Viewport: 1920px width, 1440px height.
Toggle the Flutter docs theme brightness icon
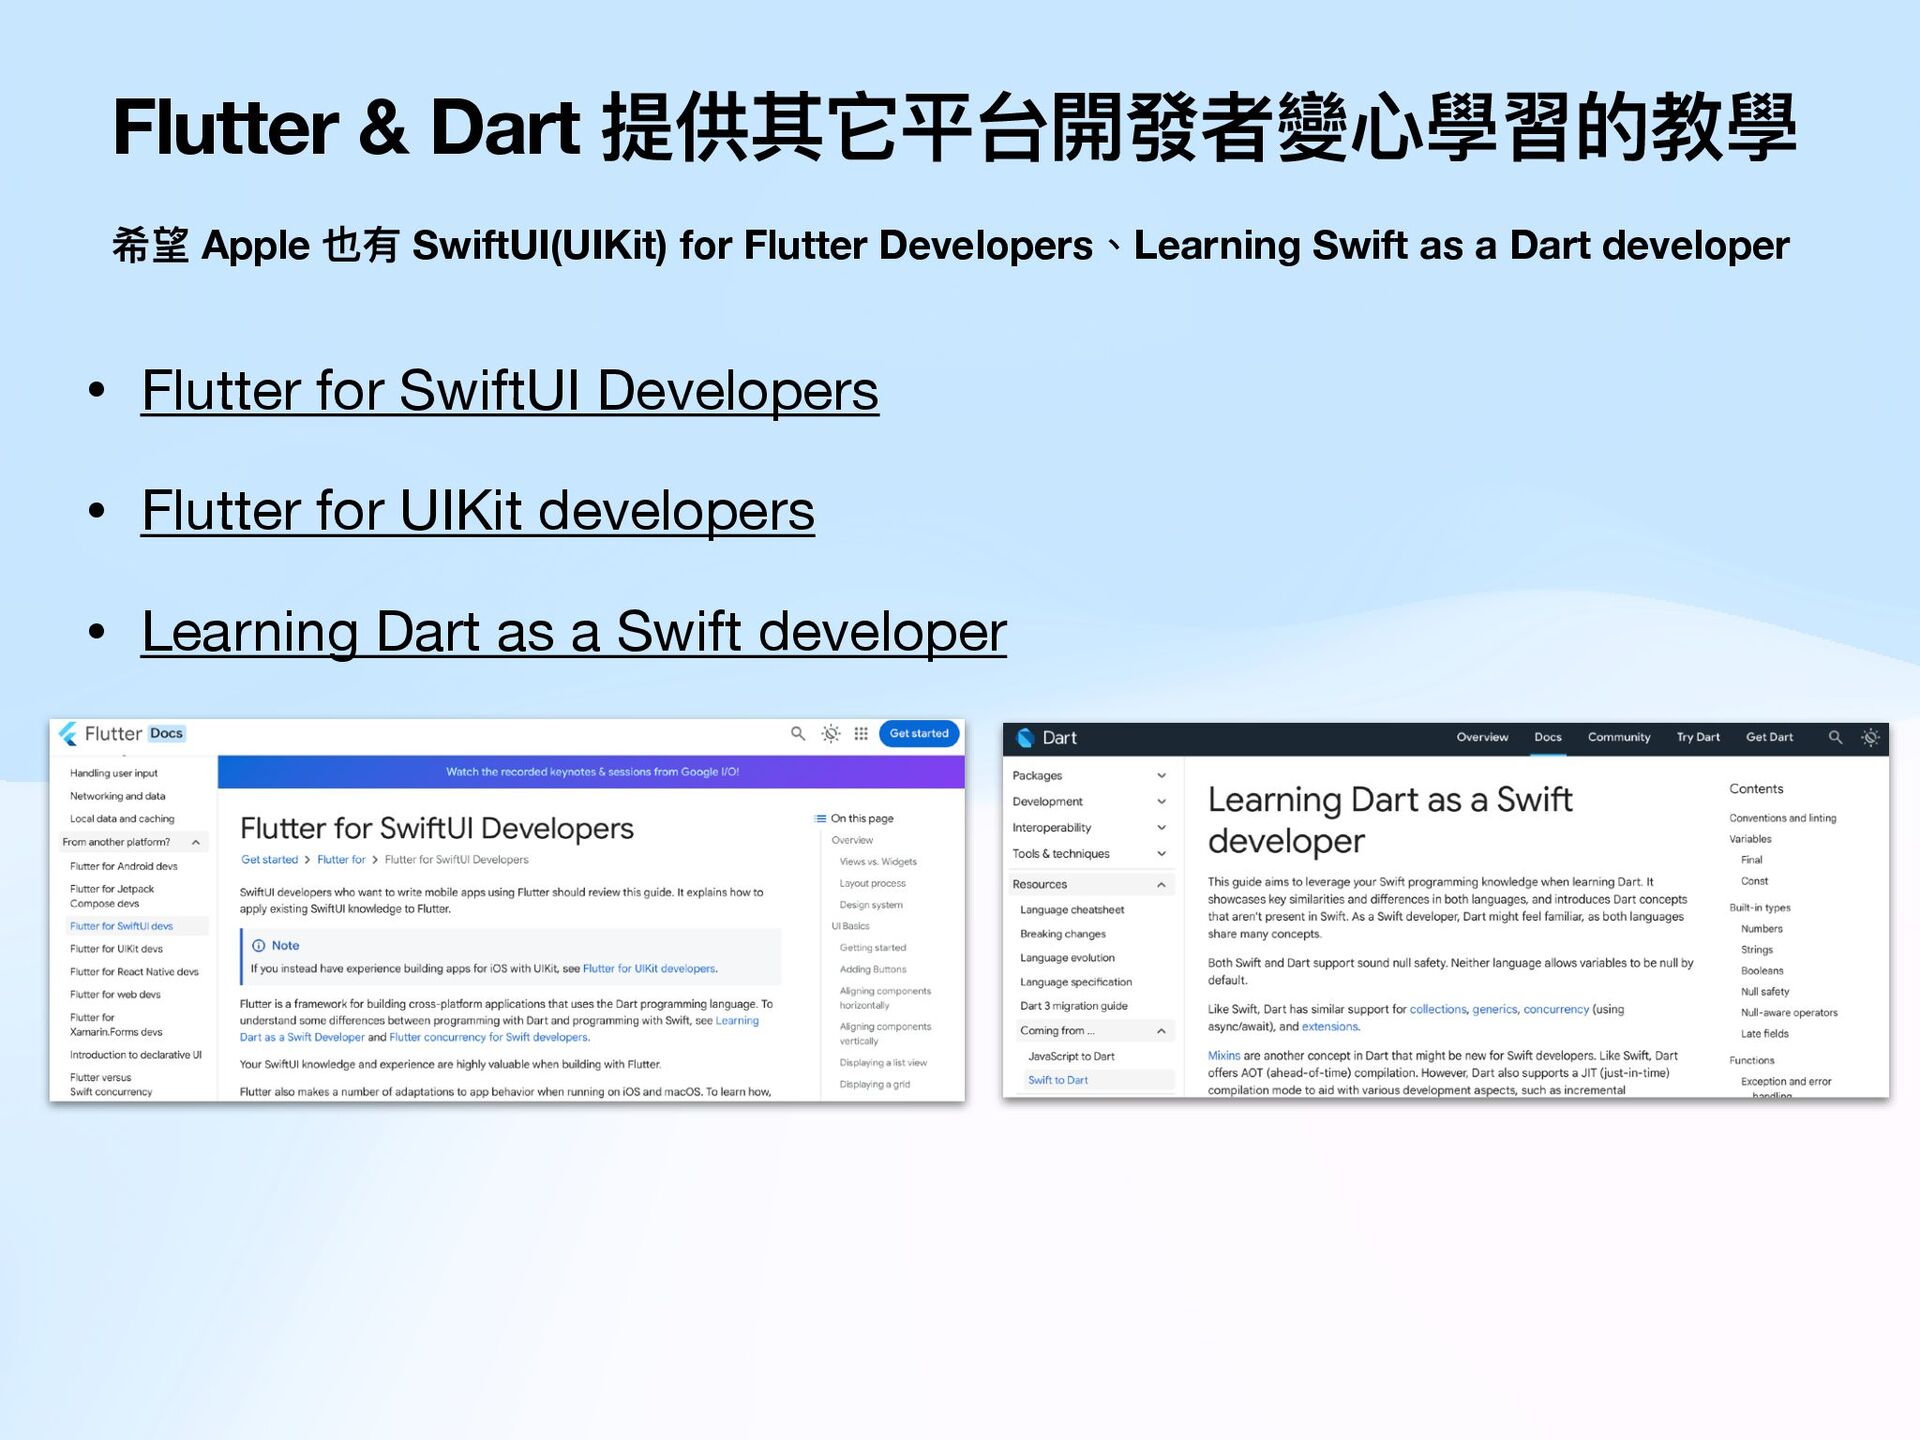tap(831, 734)
